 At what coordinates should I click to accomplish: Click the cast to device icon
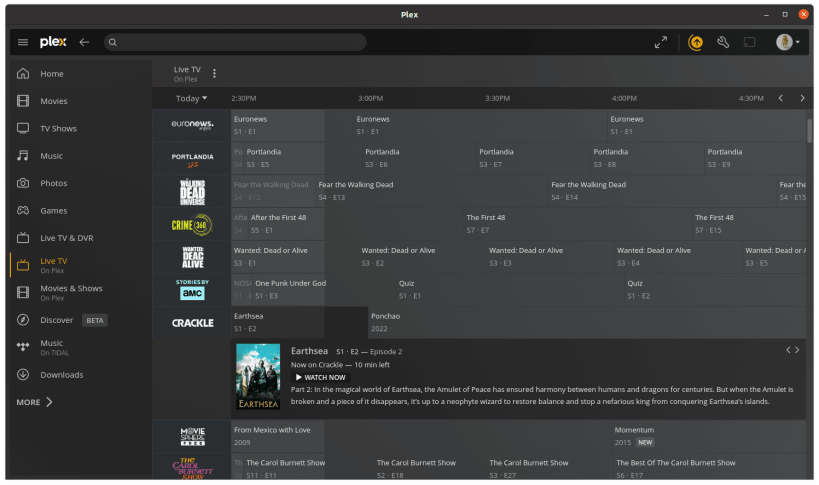pos(750,42)
